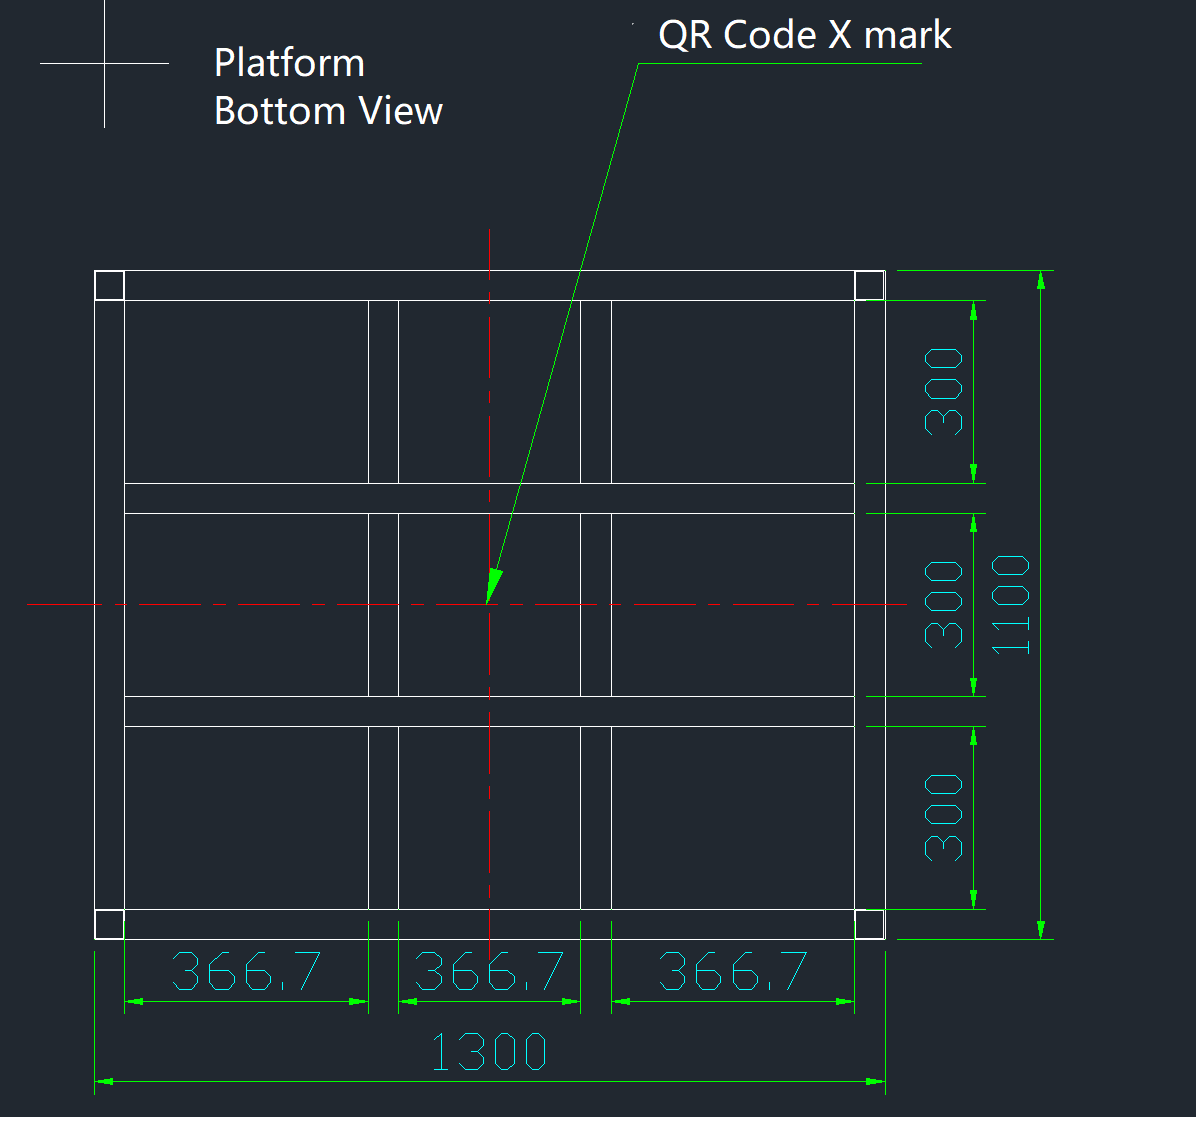
Task: Click the top-left corner square of frame
Action: [x=109, y=285]
